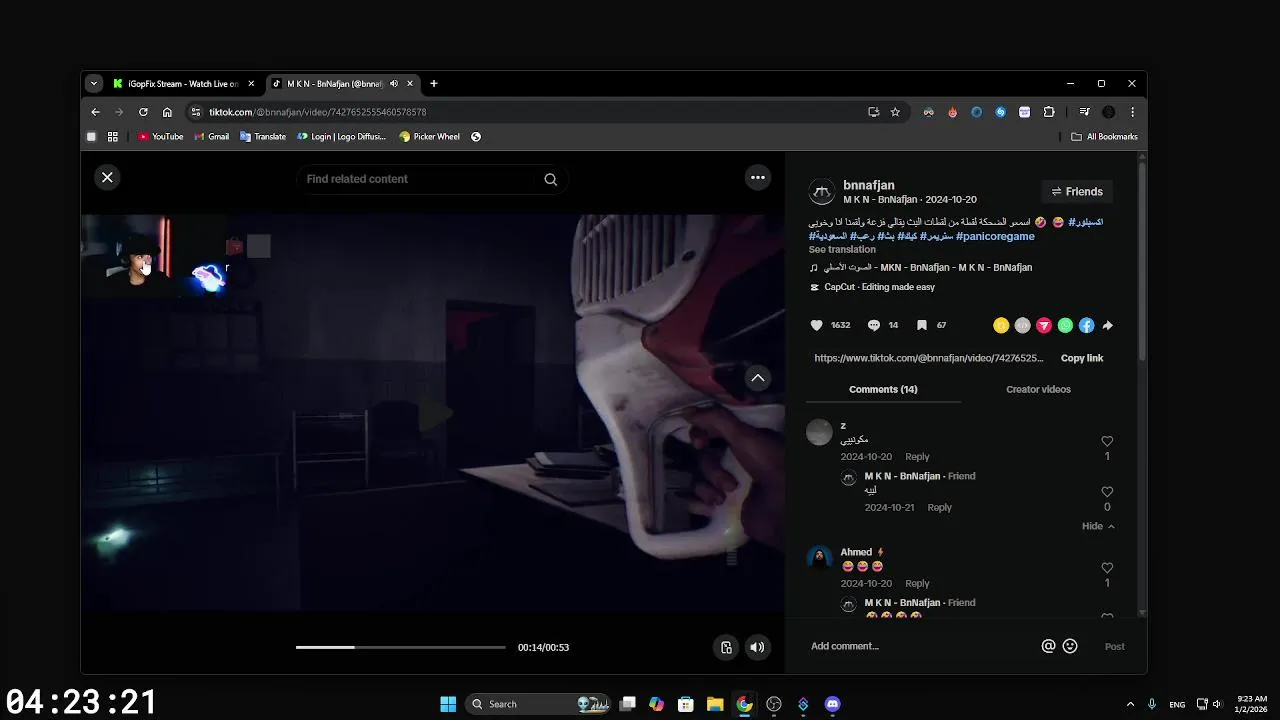
Task: Open YouTube bookmark
Action: pos(161,137)
